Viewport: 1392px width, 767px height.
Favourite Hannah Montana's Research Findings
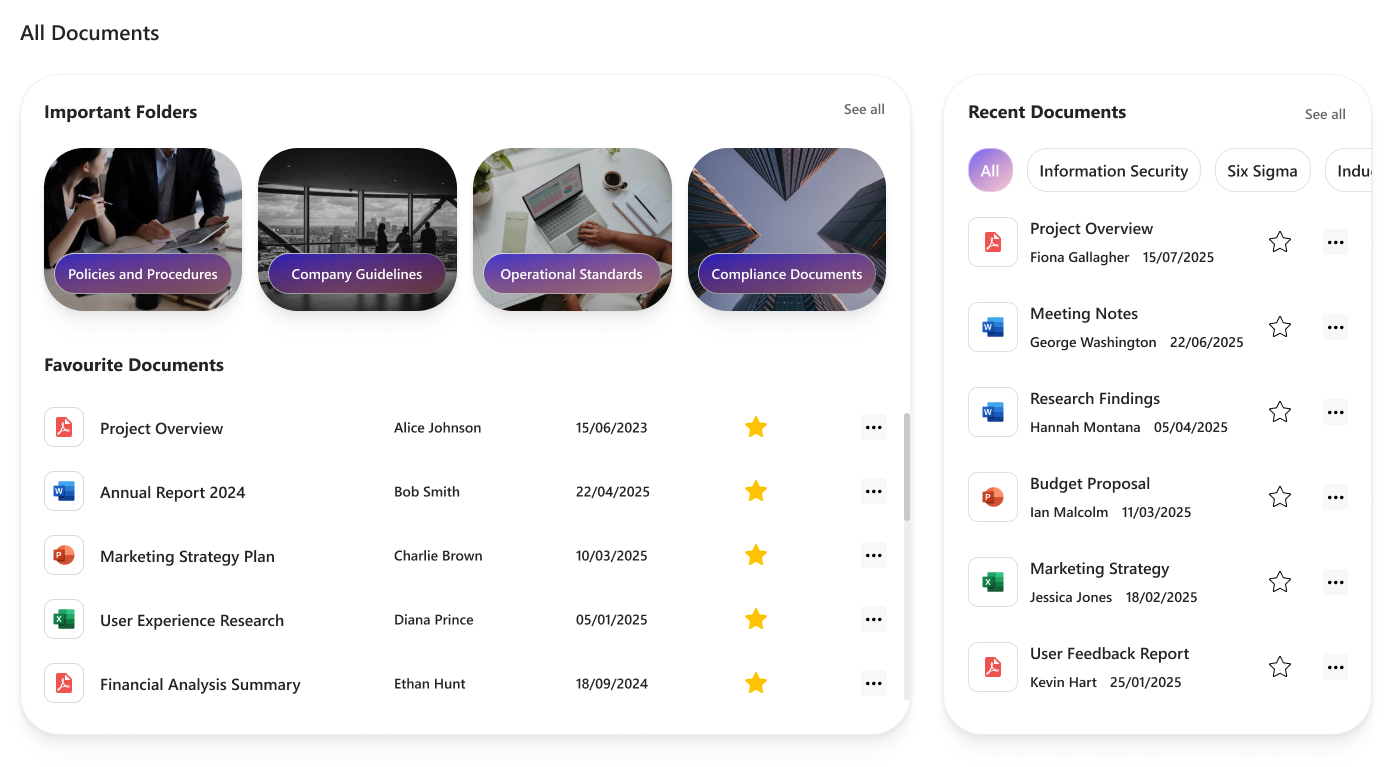click(1279, 412)
